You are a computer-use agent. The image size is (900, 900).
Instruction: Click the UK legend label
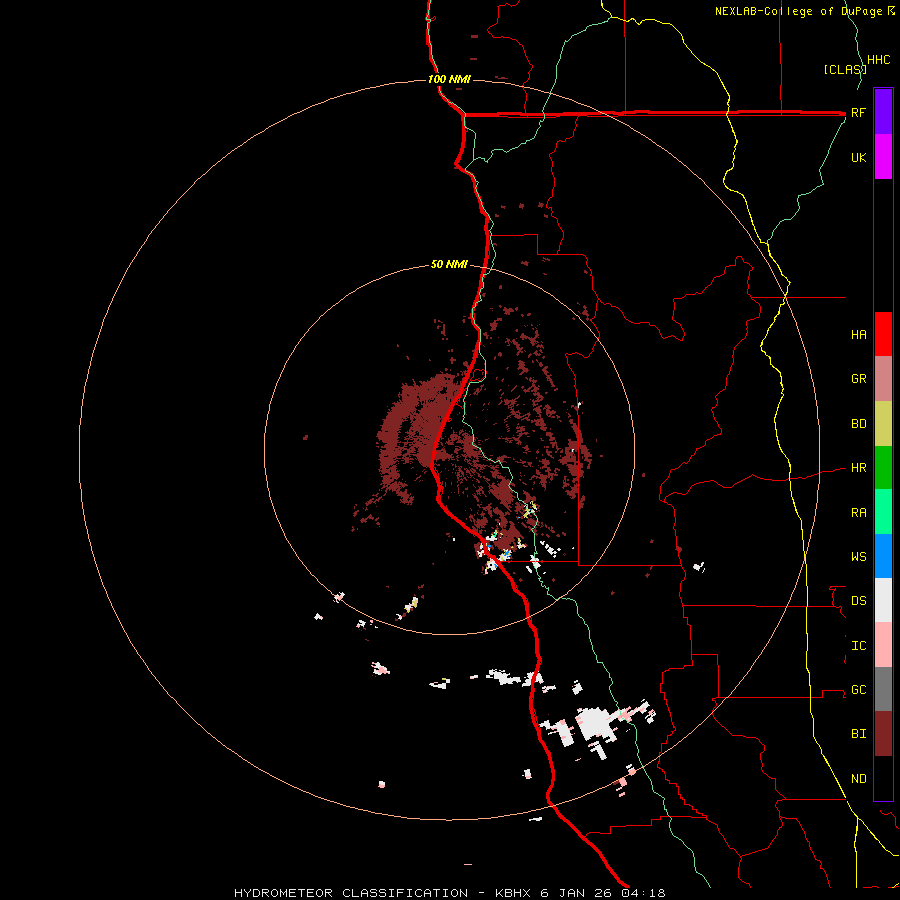[x=858, y=157]
